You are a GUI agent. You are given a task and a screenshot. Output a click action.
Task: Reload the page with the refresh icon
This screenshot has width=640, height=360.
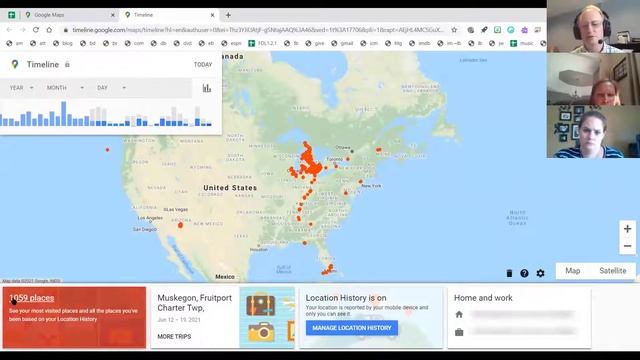click(36, 30)
